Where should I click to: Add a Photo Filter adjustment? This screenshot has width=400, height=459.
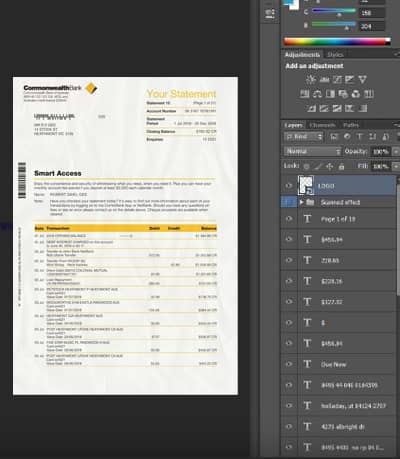pos(343,94)
